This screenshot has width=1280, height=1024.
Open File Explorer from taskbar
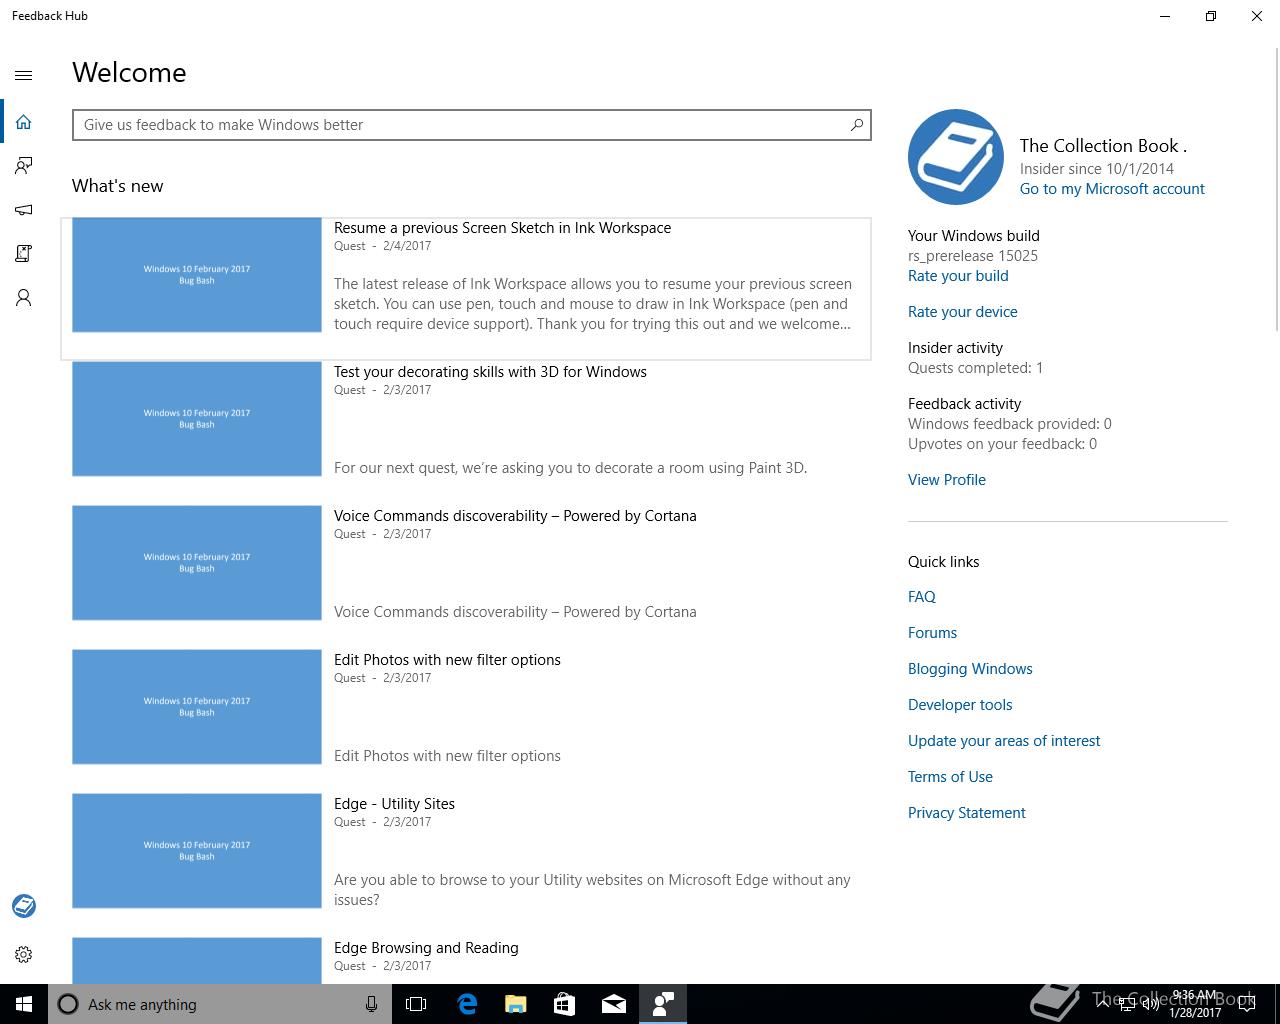pos(516,1004)
